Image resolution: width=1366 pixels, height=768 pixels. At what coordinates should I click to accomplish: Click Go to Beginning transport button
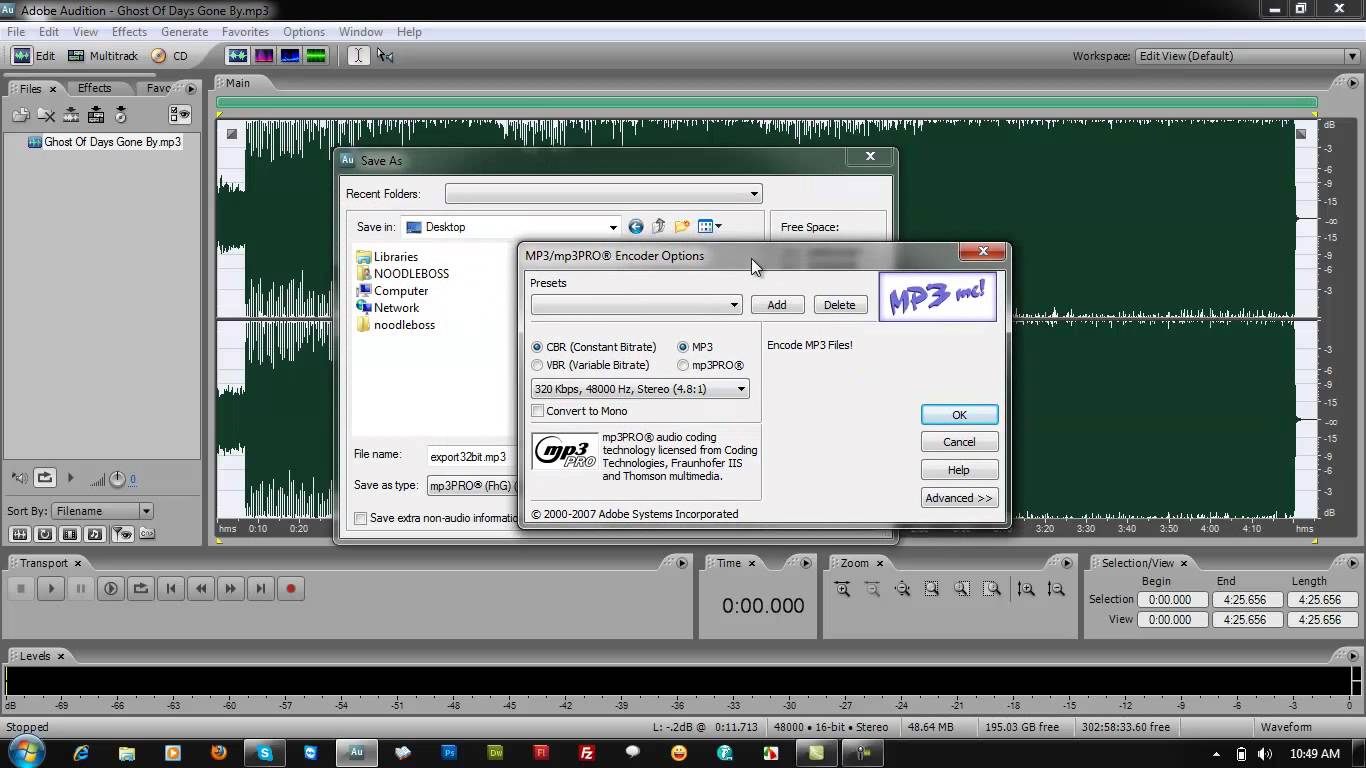click(x=171, y=589)
